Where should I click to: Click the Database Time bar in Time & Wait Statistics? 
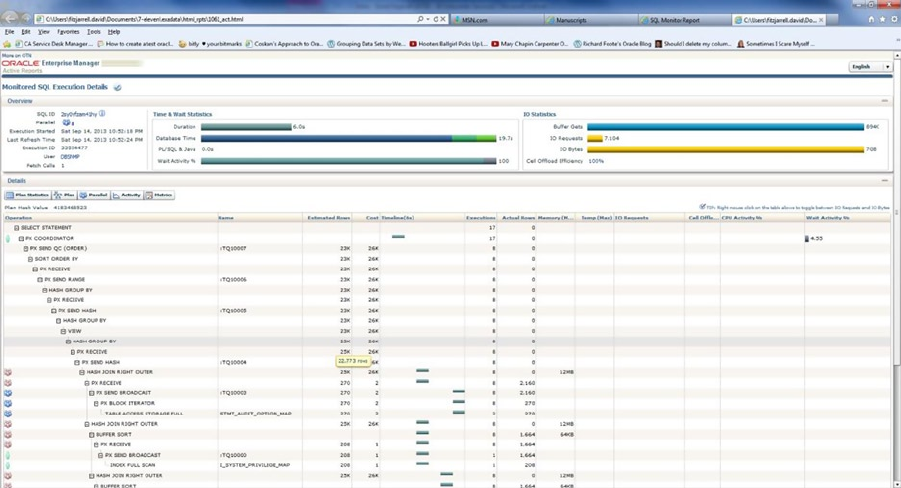click(348, 139)
